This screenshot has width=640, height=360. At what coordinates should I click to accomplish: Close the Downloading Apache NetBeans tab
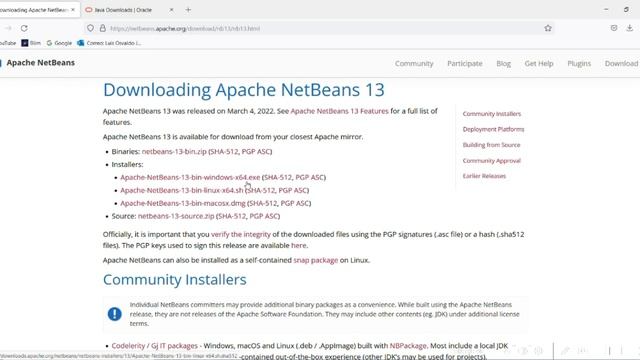[x=73, y=9]
